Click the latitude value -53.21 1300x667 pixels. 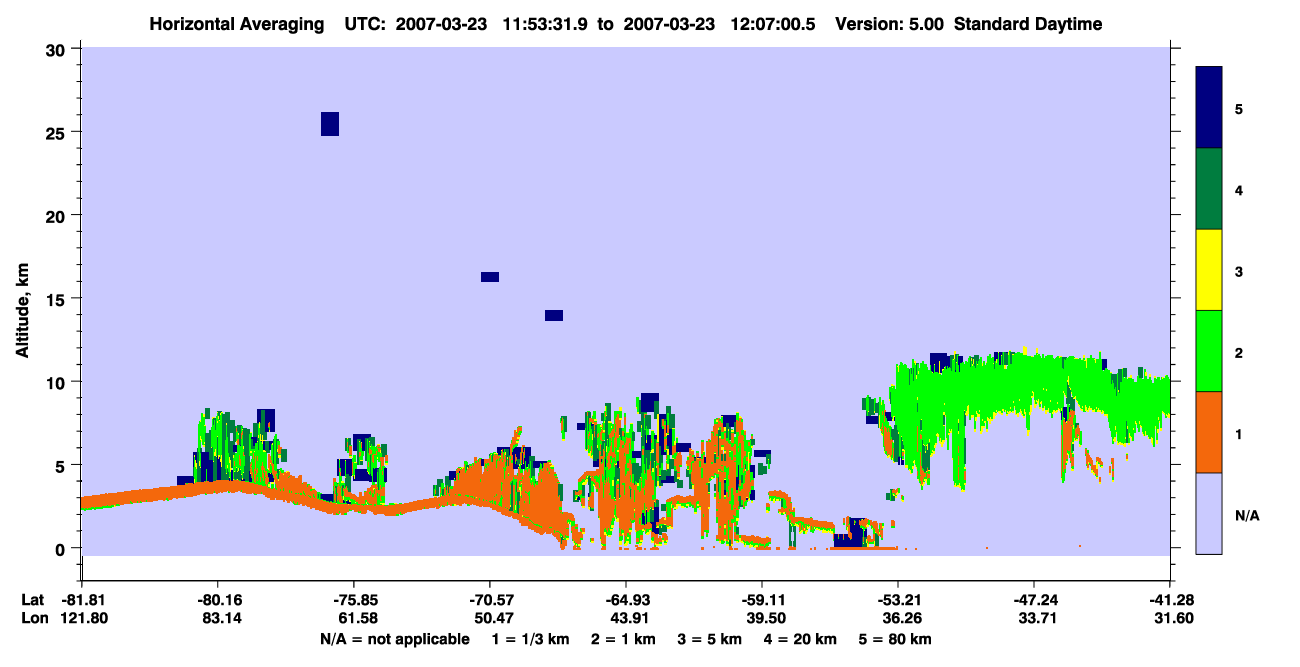point(897,600)
